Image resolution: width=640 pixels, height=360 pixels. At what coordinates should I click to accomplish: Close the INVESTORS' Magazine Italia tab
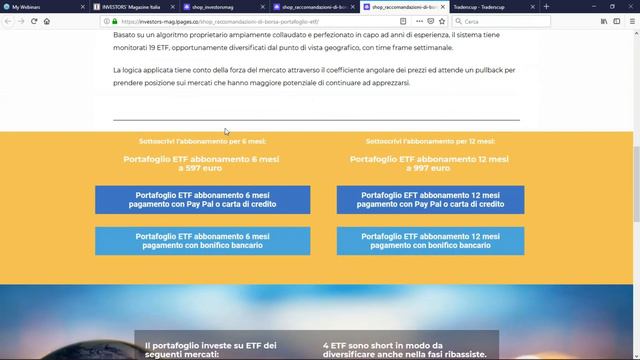[x=173, y=7]
